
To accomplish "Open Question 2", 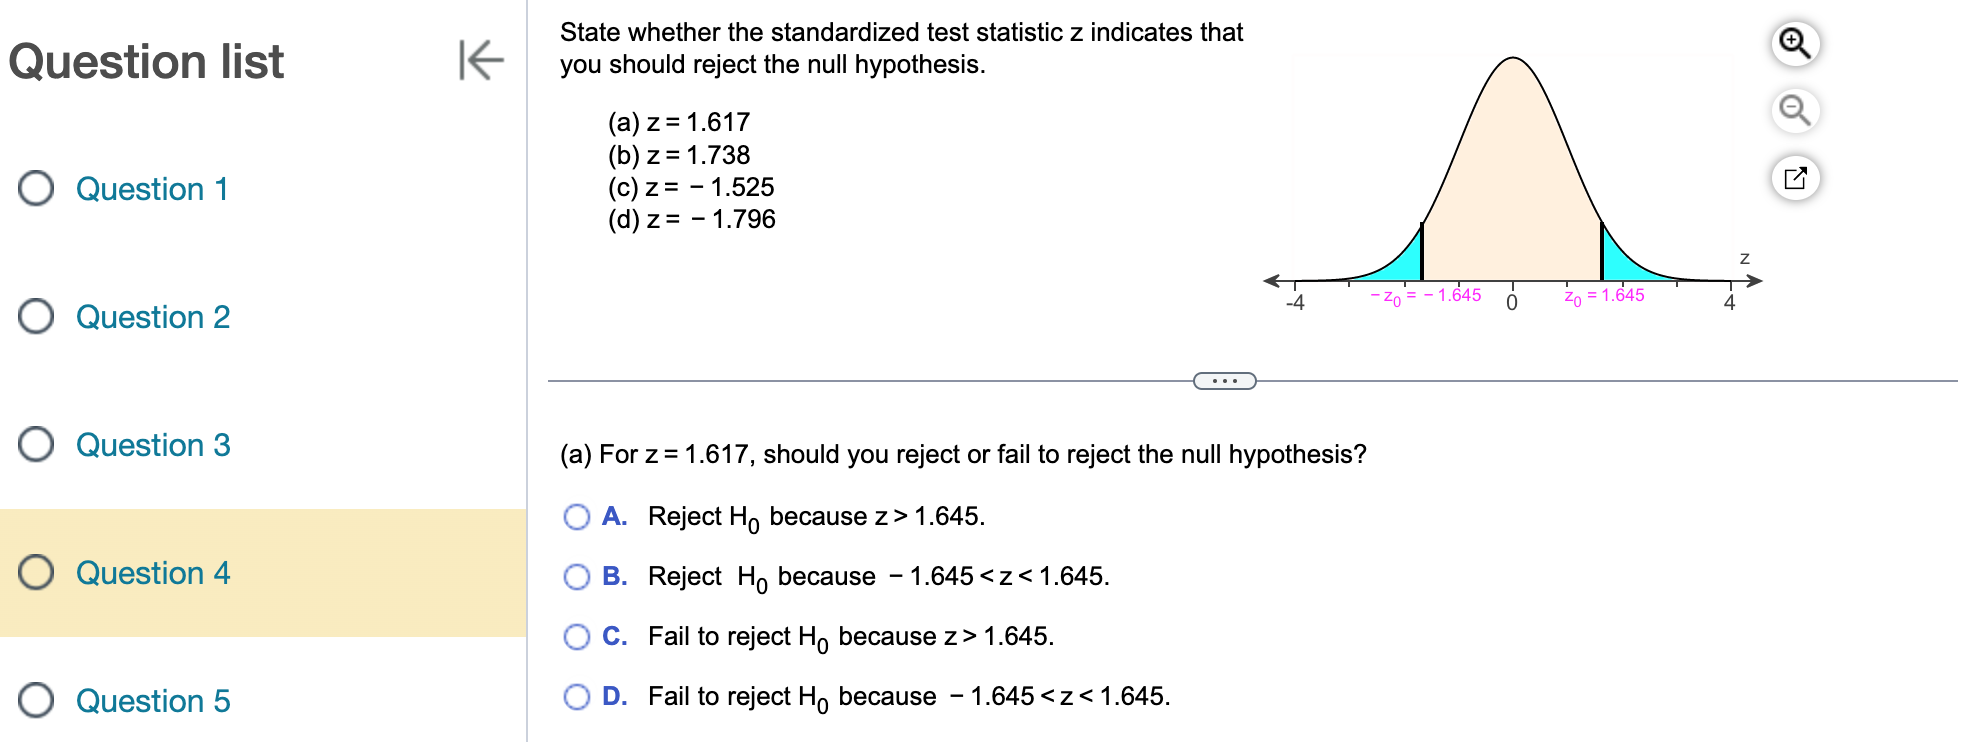I will (x=153, y=317).
